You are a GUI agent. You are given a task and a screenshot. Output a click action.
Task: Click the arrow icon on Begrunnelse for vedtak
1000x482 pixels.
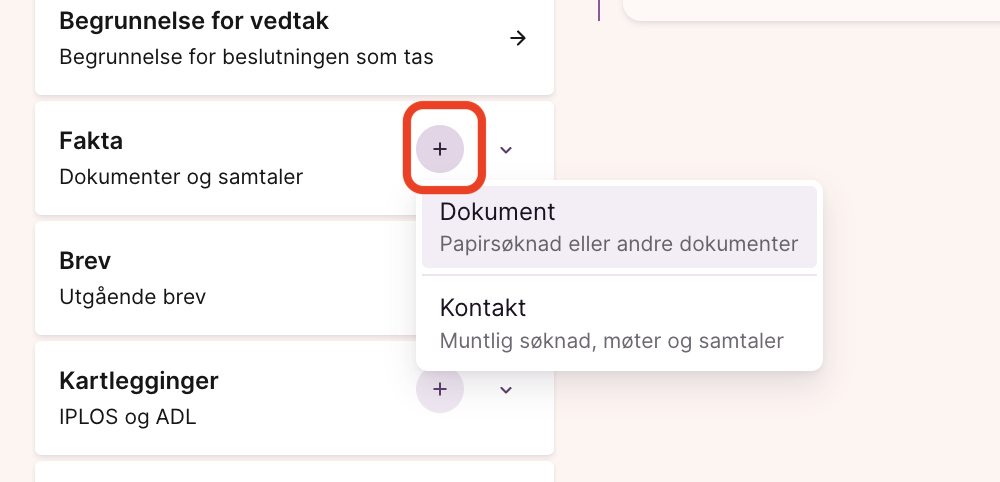click(517, 39)
